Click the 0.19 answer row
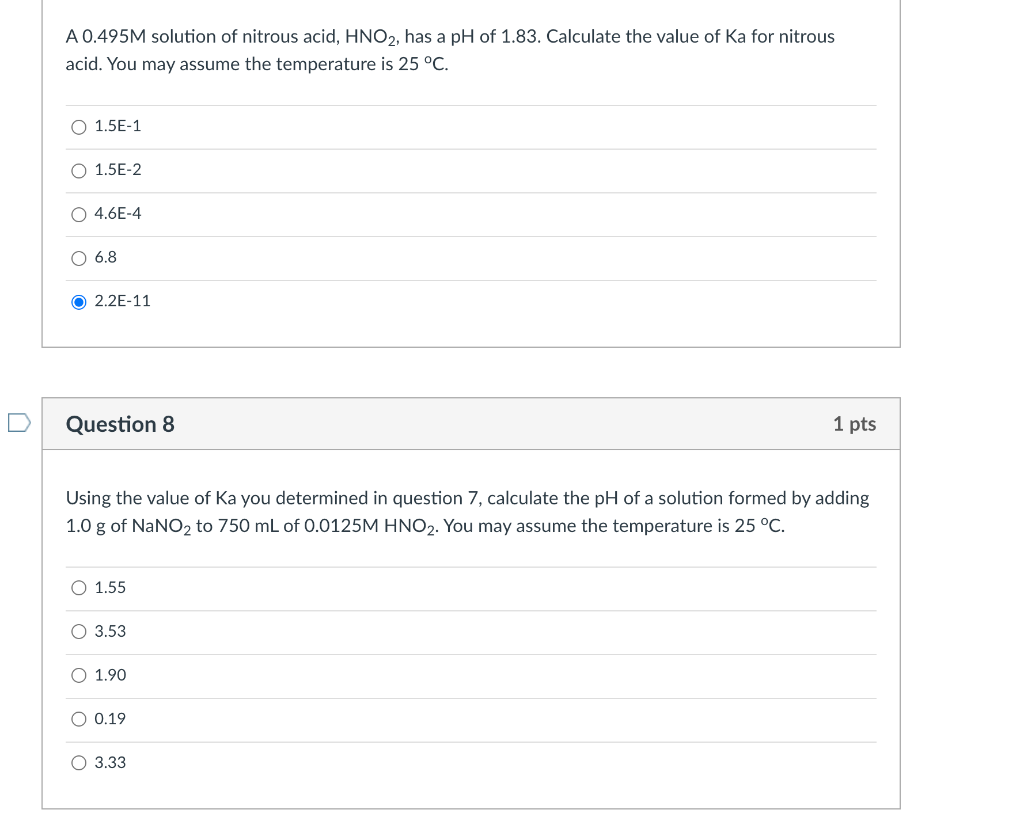Image resolution: width=1024 pixels, height=821 pixels. [x=400, y=719]
